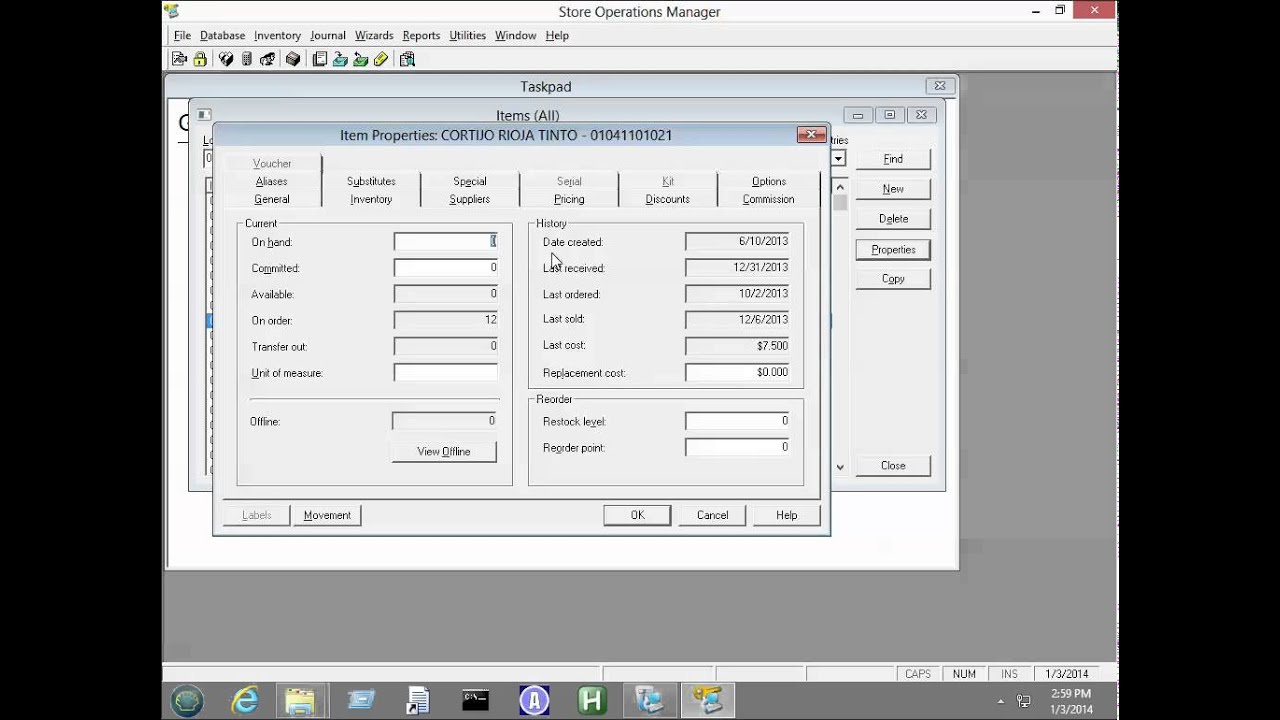Image resolution: width=1280 pixels, height=720 pixels.
Task: Click the dark box toolbar icon
Action: (x=293, y=60)
